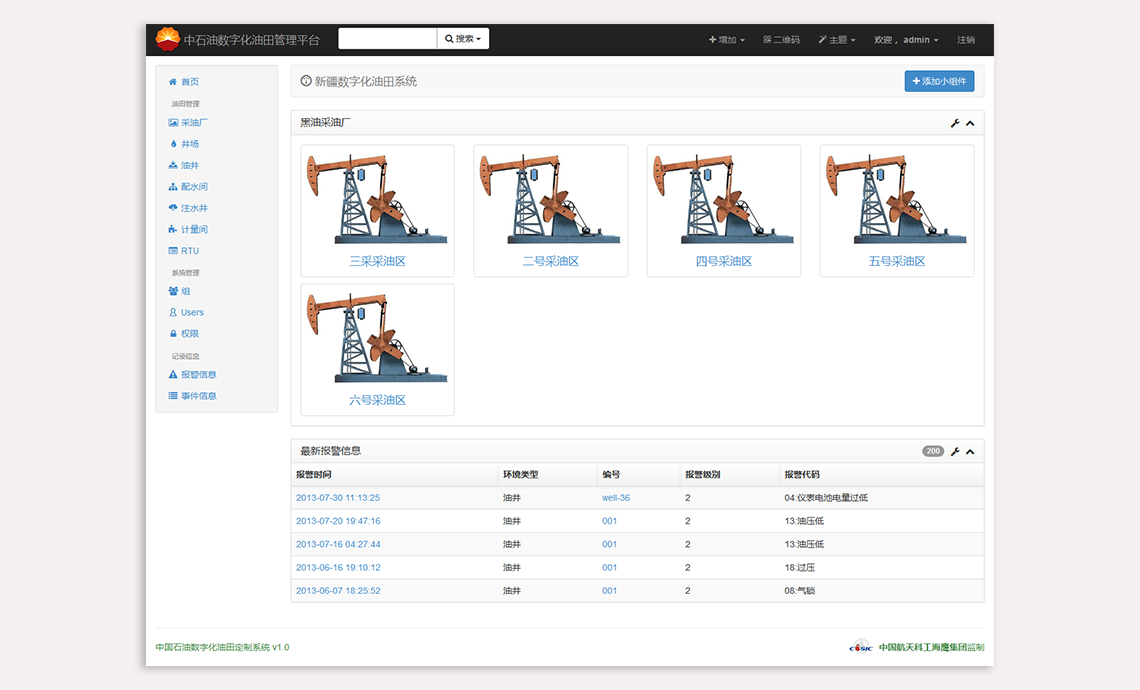Click the list icon beside 事件信息
1140x690 pixels.
pos(173,396)
